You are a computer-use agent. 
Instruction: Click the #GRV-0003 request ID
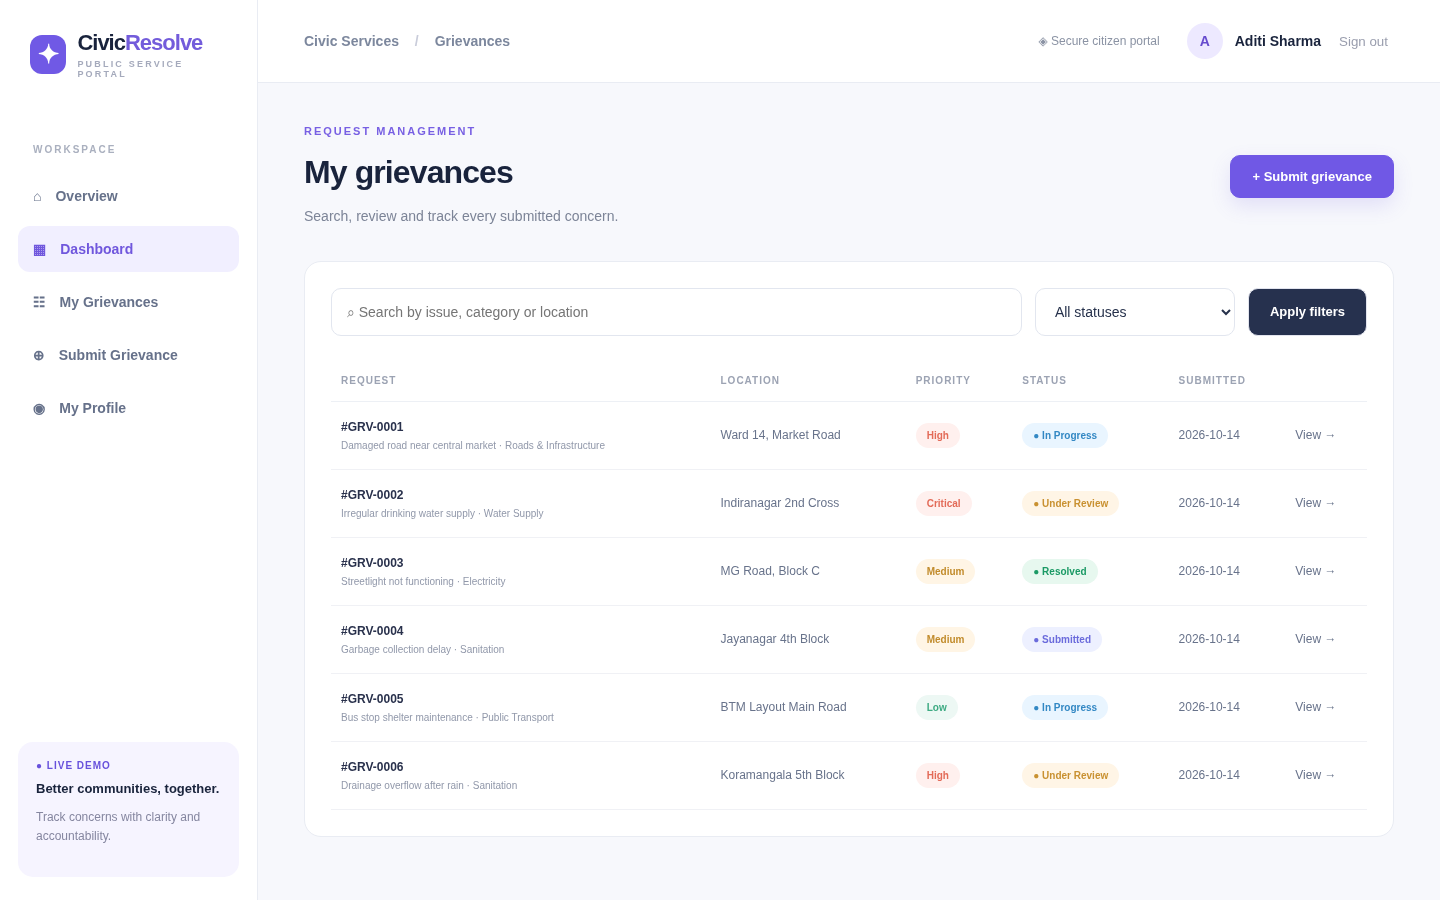pyautogui.click(x=372, y=563)
